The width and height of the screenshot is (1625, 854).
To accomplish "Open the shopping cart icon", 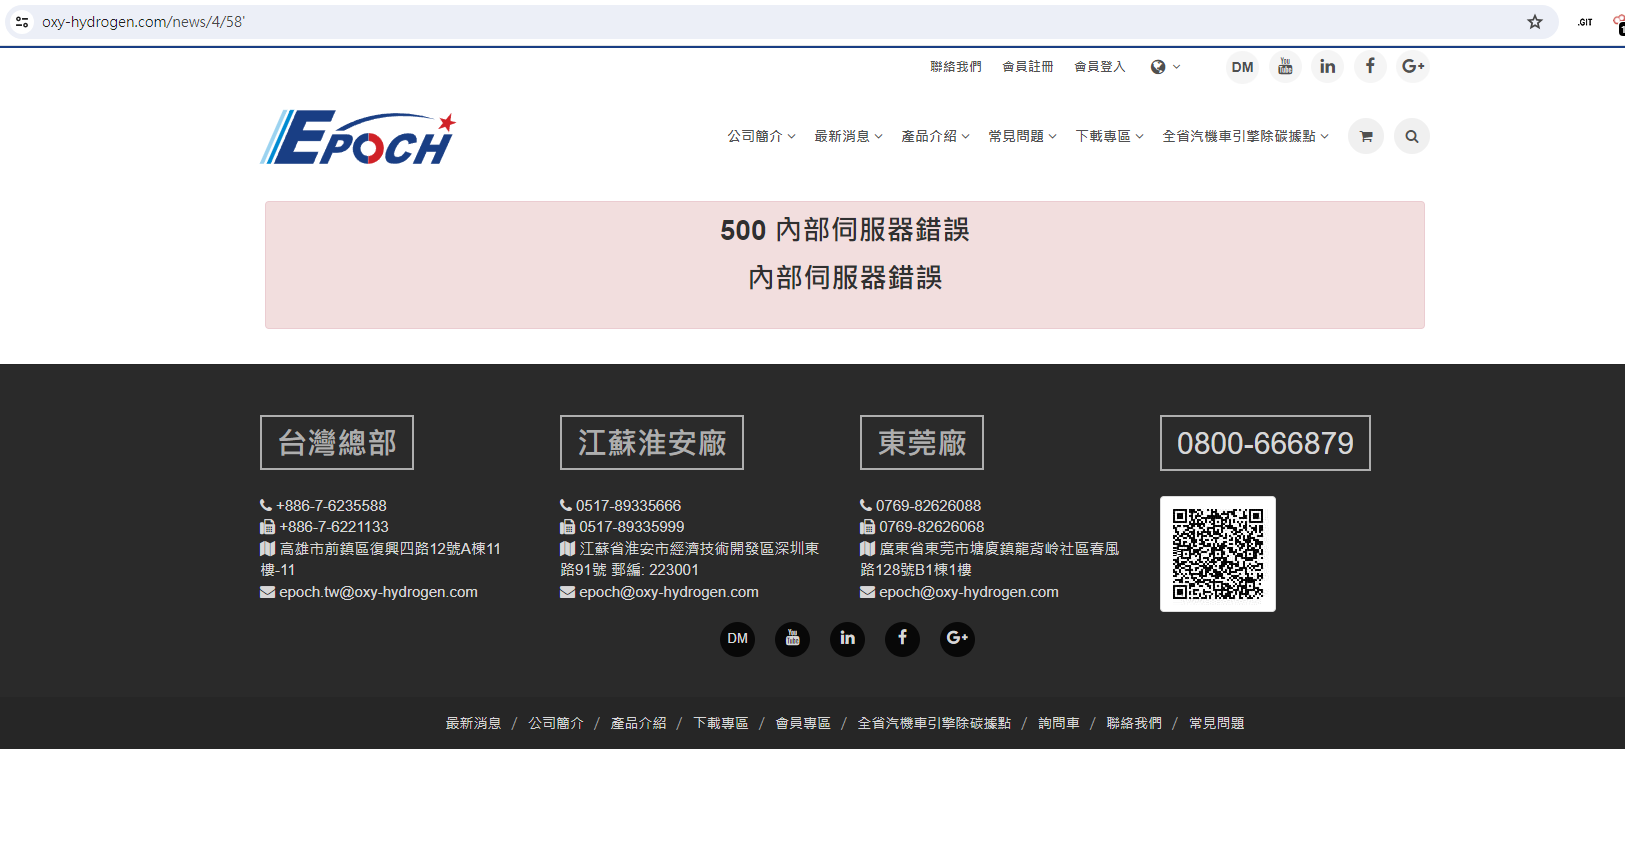I will (x=1366, y=136).
